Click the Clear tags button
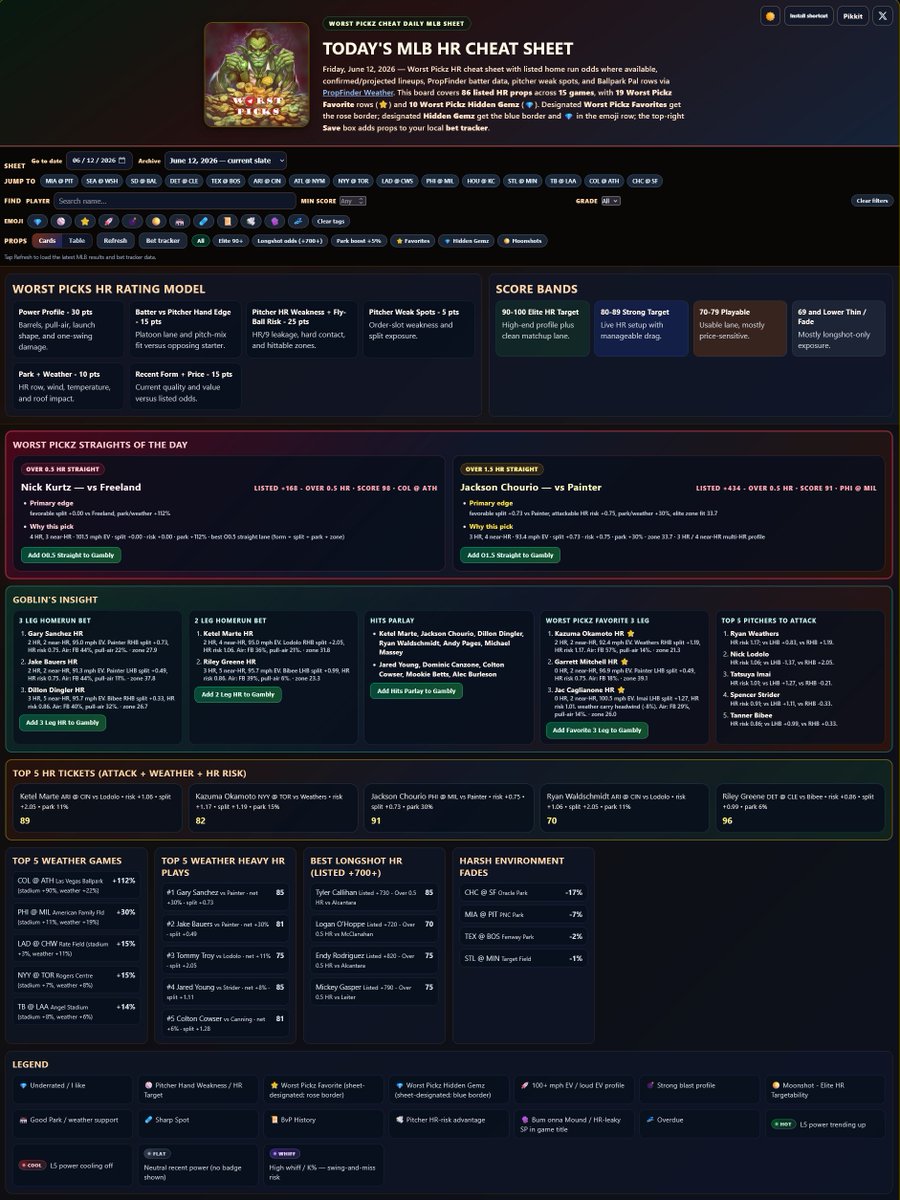The image size is (900, 1200). pos(331,221)
